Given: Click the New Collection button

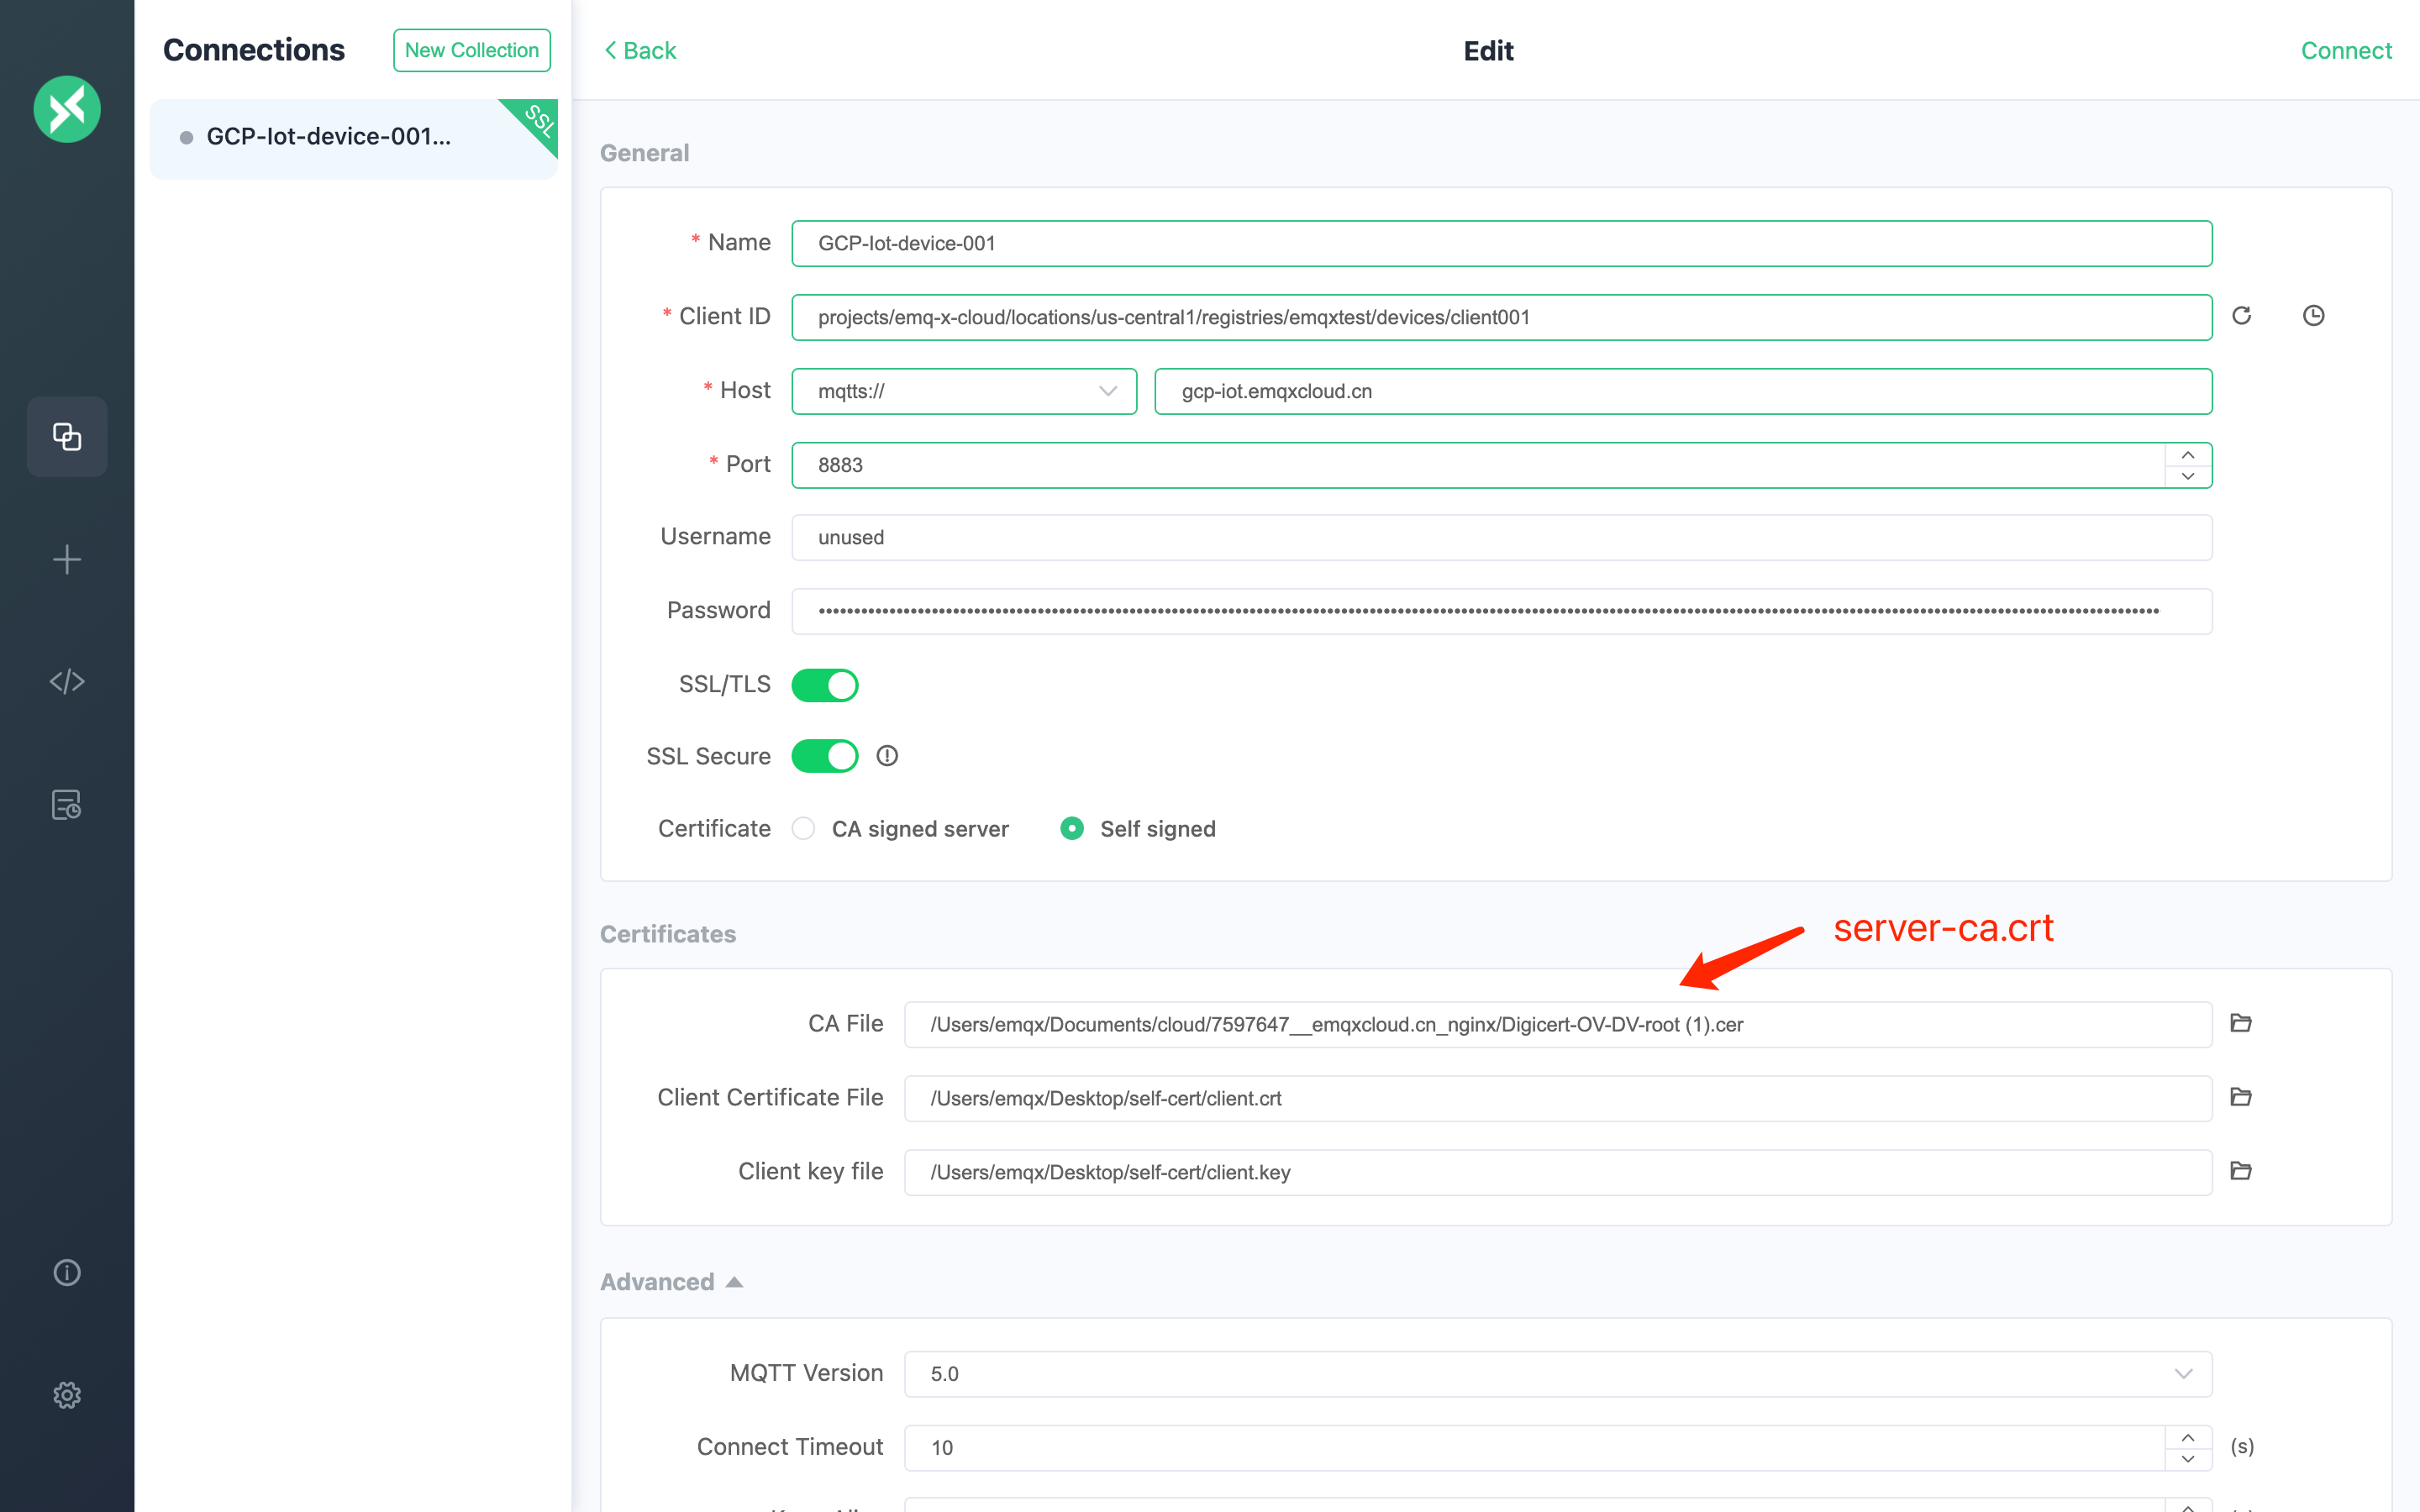Looking at the screenshot, I should [x=472, y=49].
